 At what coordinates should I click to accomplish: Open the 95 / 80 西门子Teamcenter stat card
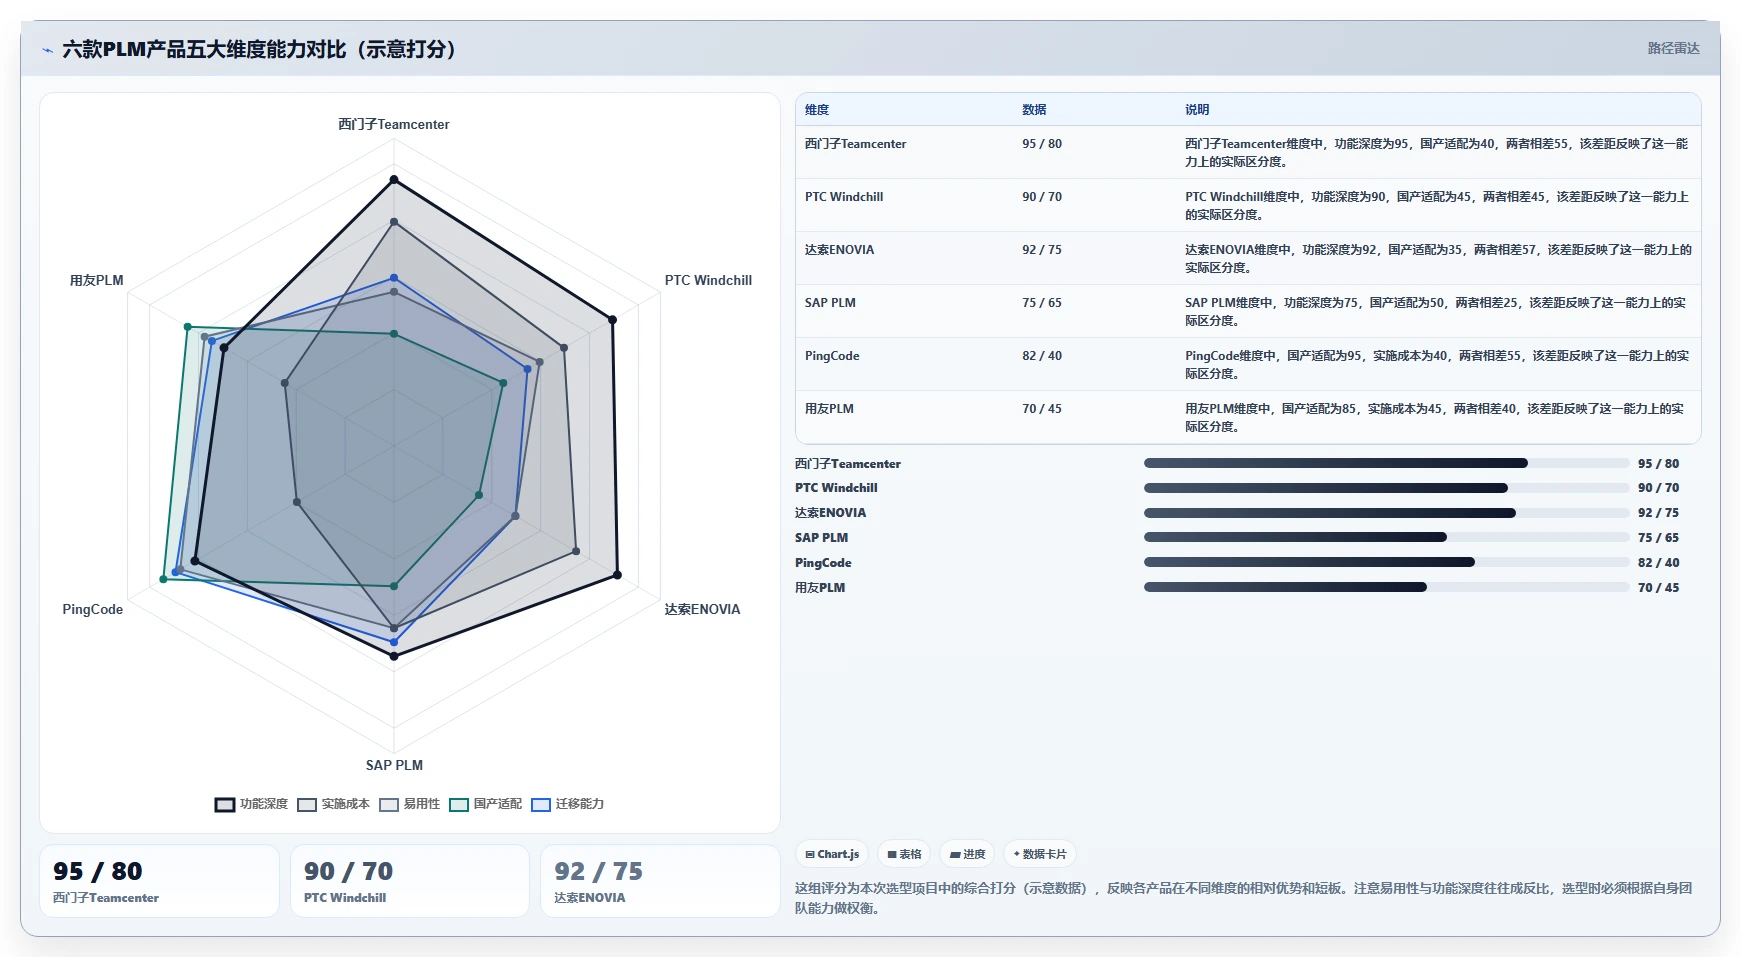click(x=159, y=881)
